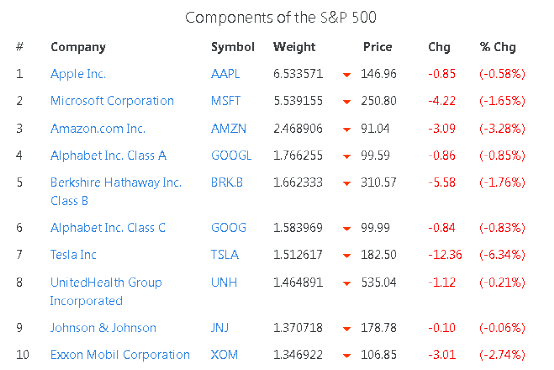Click the red arrow beside Amazon's 91.04 price
This screenshot has height=370, width=554.
coord(347,130)
